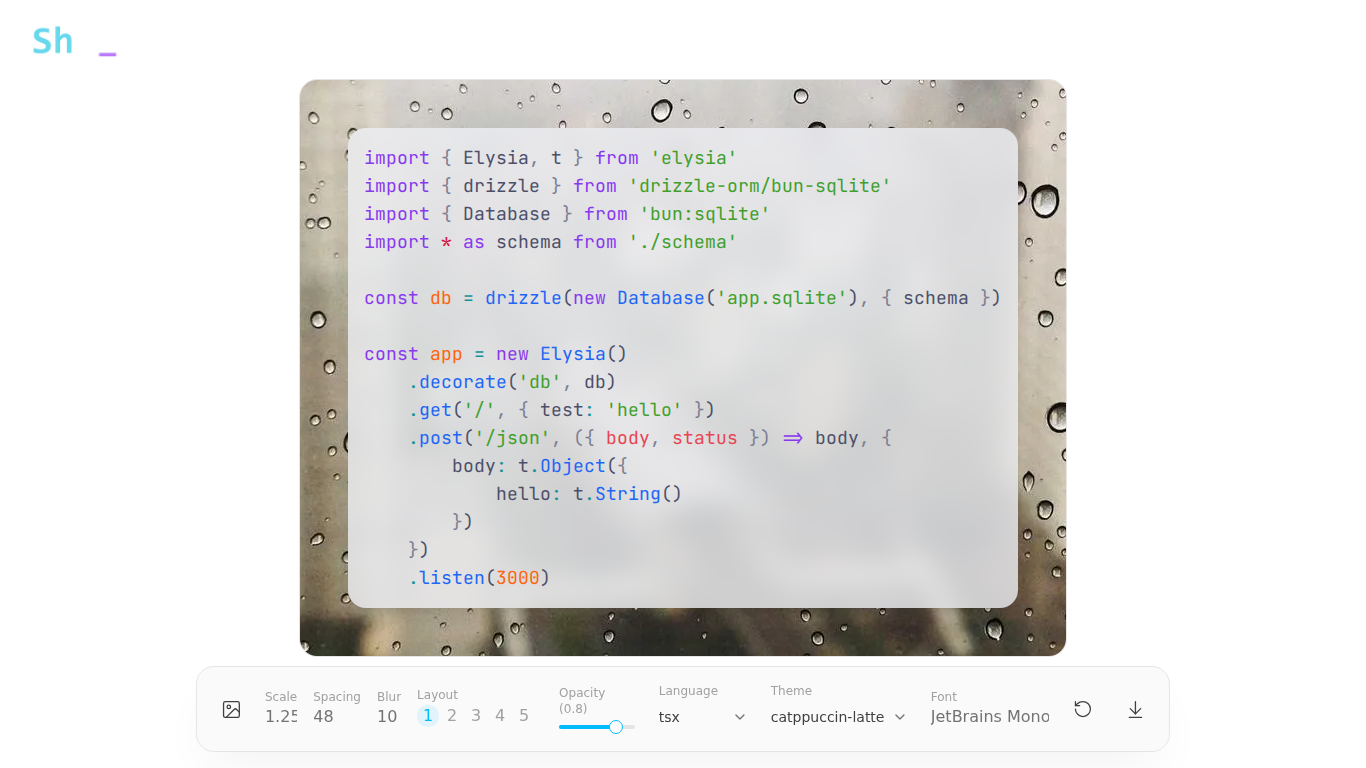The height and width of the screenshot is (768, 1366).
Task: Select layout option 4
Action: coord(500,716)
